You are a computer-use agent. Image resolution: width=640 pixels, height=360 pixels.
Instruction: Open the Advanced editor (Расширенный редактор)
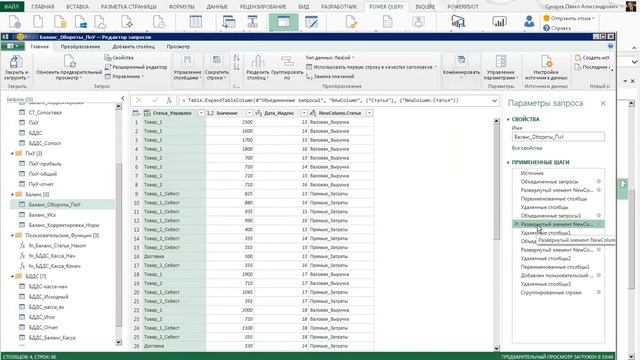[x=136, y=67]
